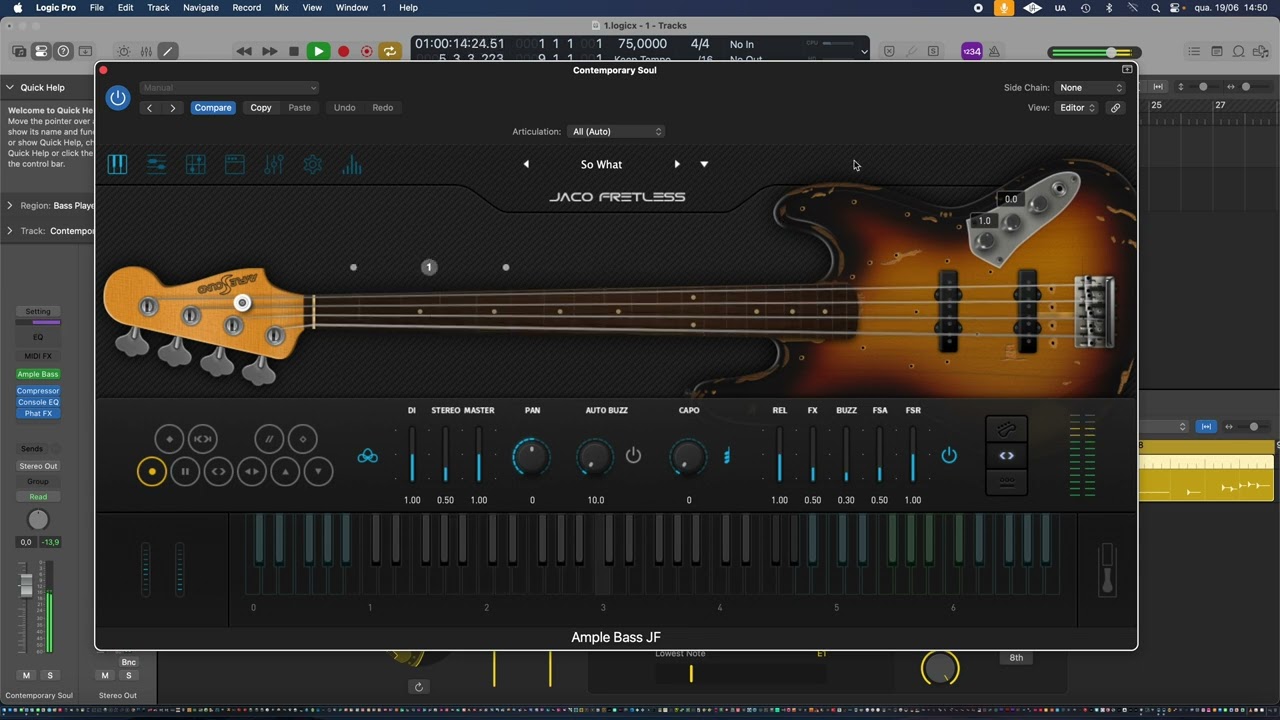
Task: Open the Mix menu
Action: [281, 8]
